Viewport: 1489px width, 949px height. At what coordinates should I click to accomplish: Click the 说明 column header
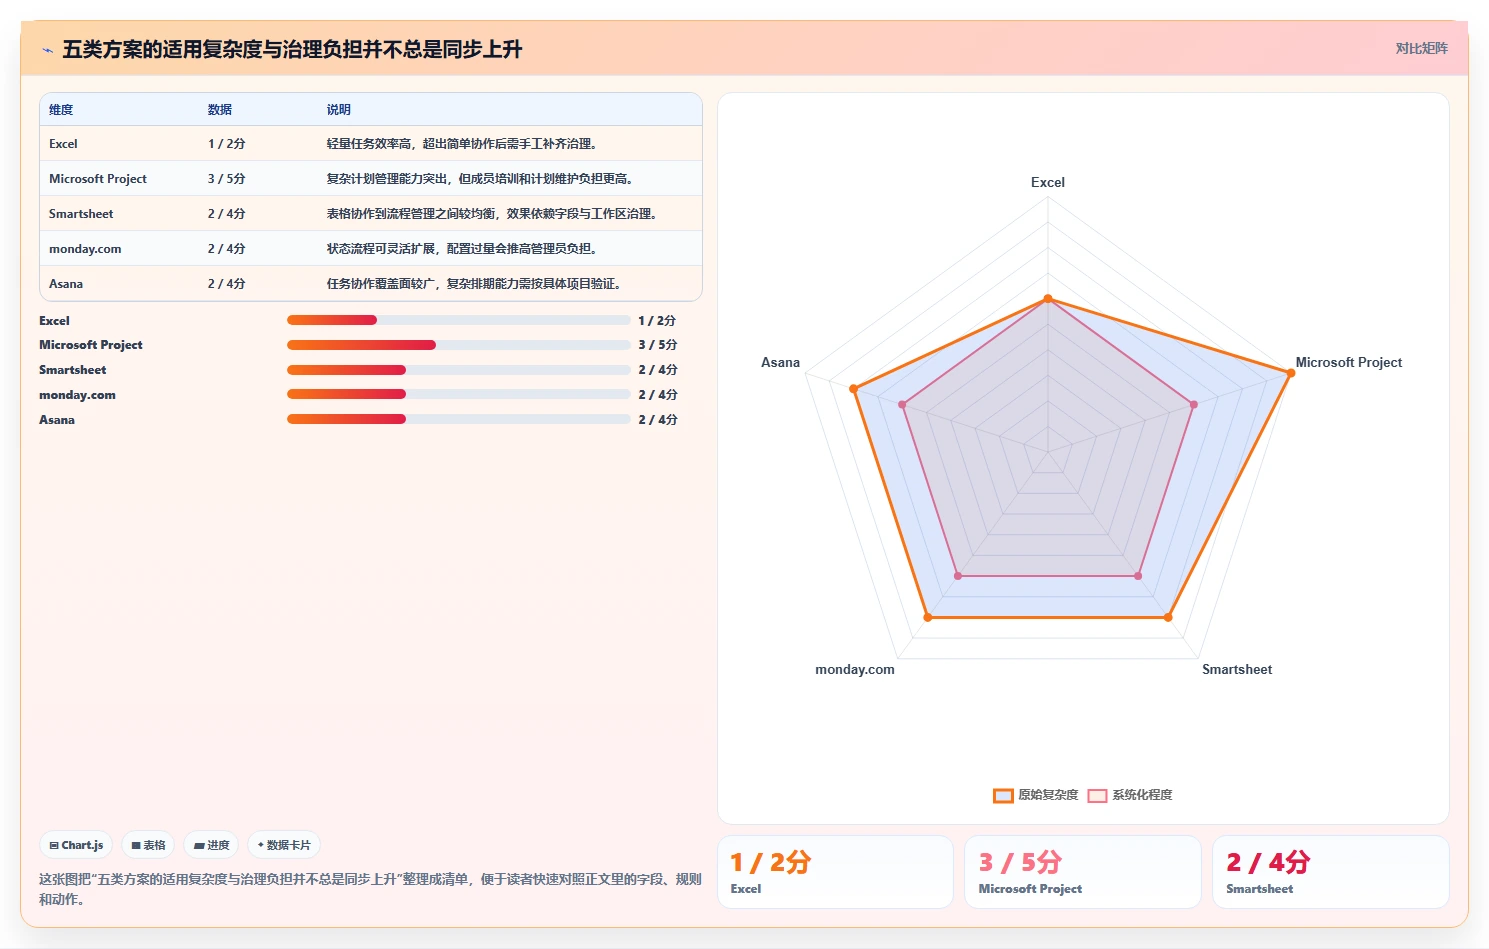click(x=339, y=110)
